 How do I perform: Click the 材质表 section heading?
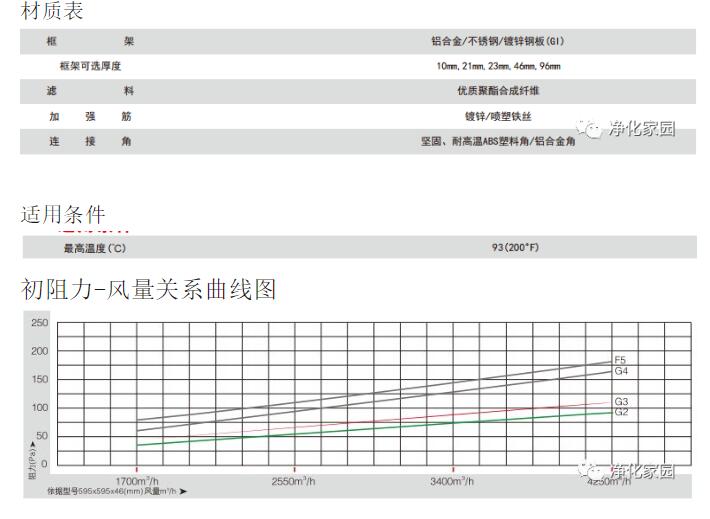52,12
